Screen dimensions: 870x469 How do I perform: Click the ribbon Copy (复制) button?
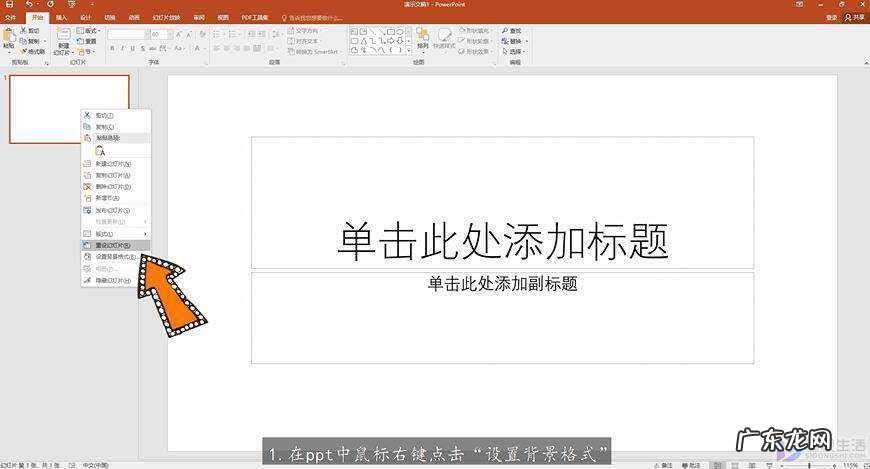[x=30, y=41]
